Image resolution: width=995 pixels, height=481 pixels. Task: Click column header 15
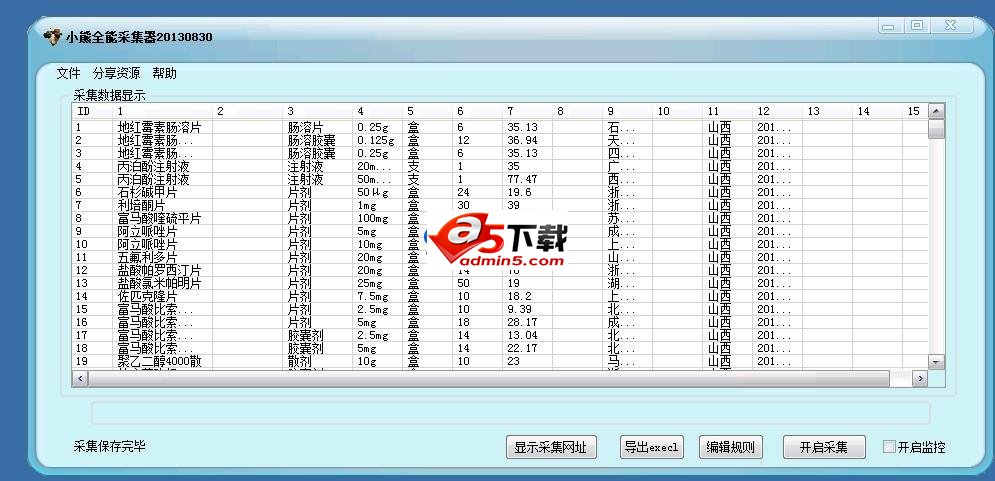[915, 111]
